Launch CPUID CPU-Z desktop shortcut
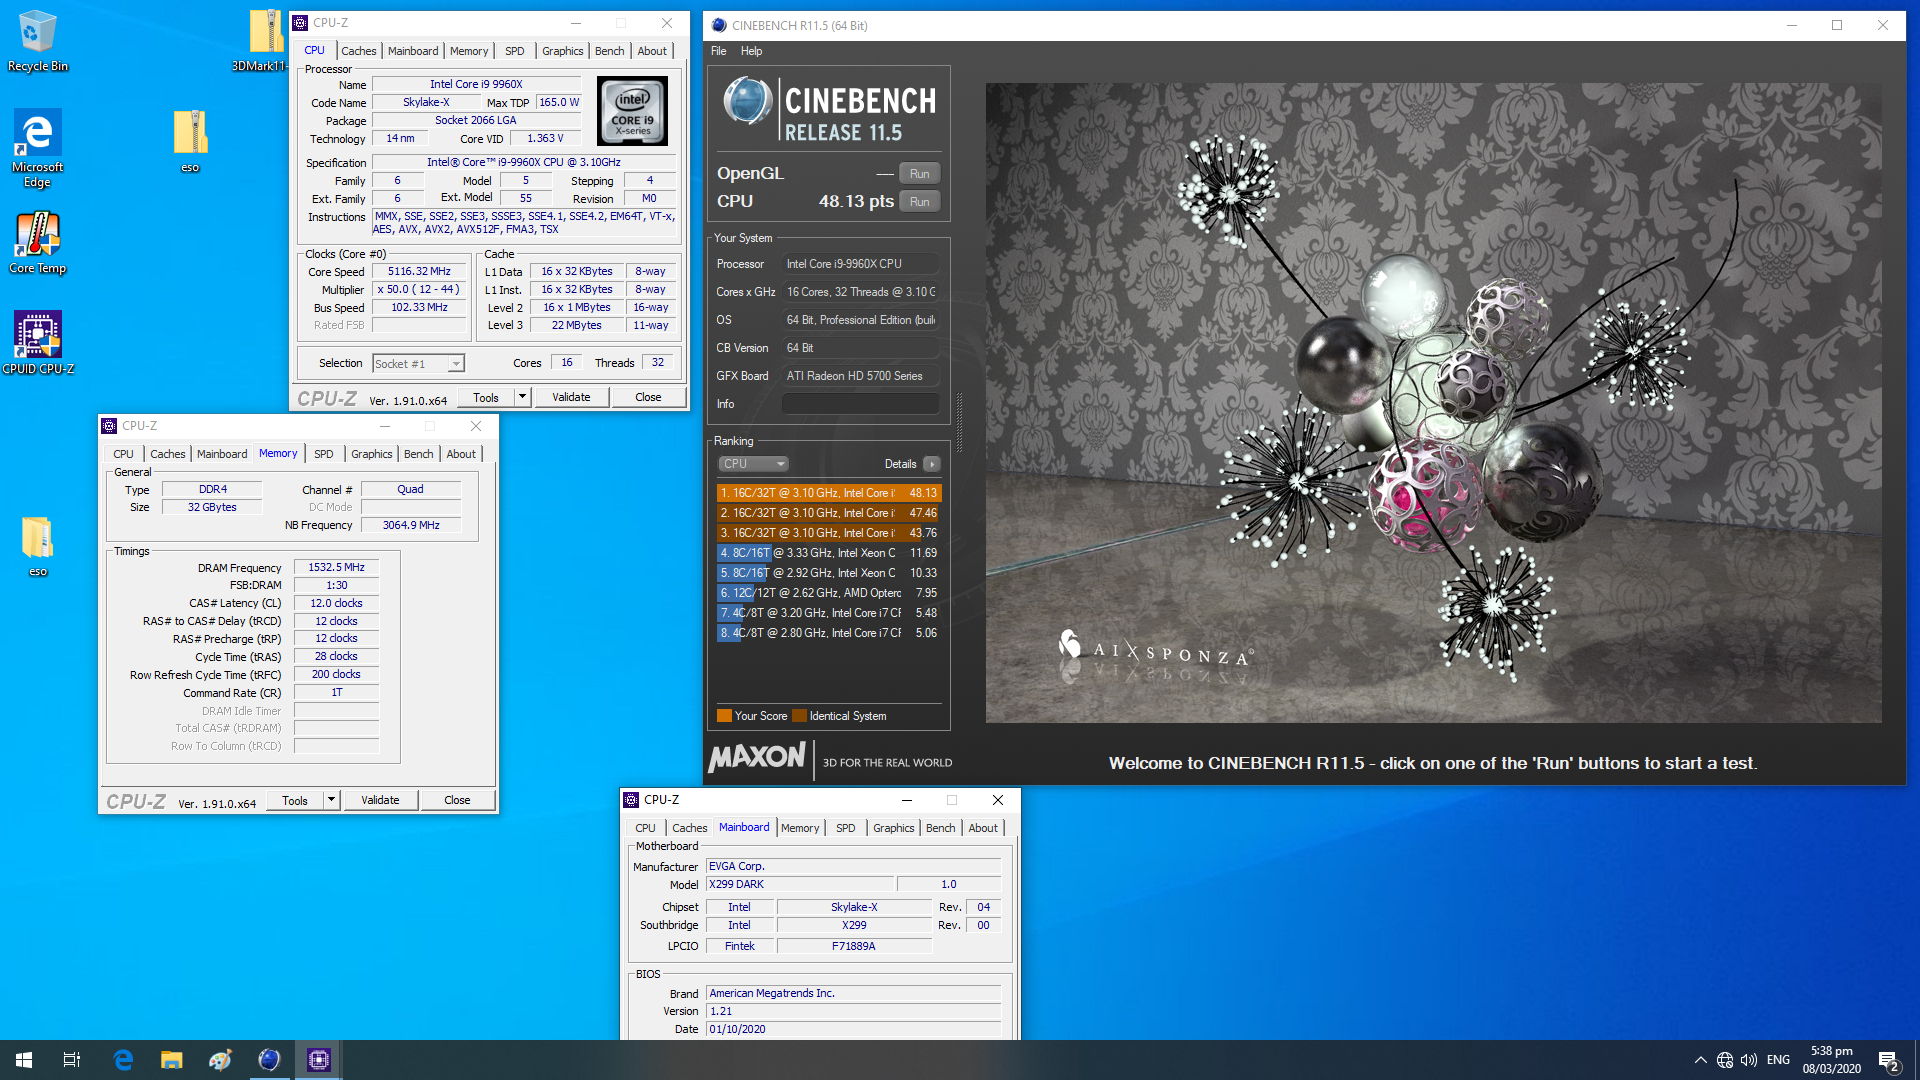Screen dimensions: 1920x1080 click(37, 343)
